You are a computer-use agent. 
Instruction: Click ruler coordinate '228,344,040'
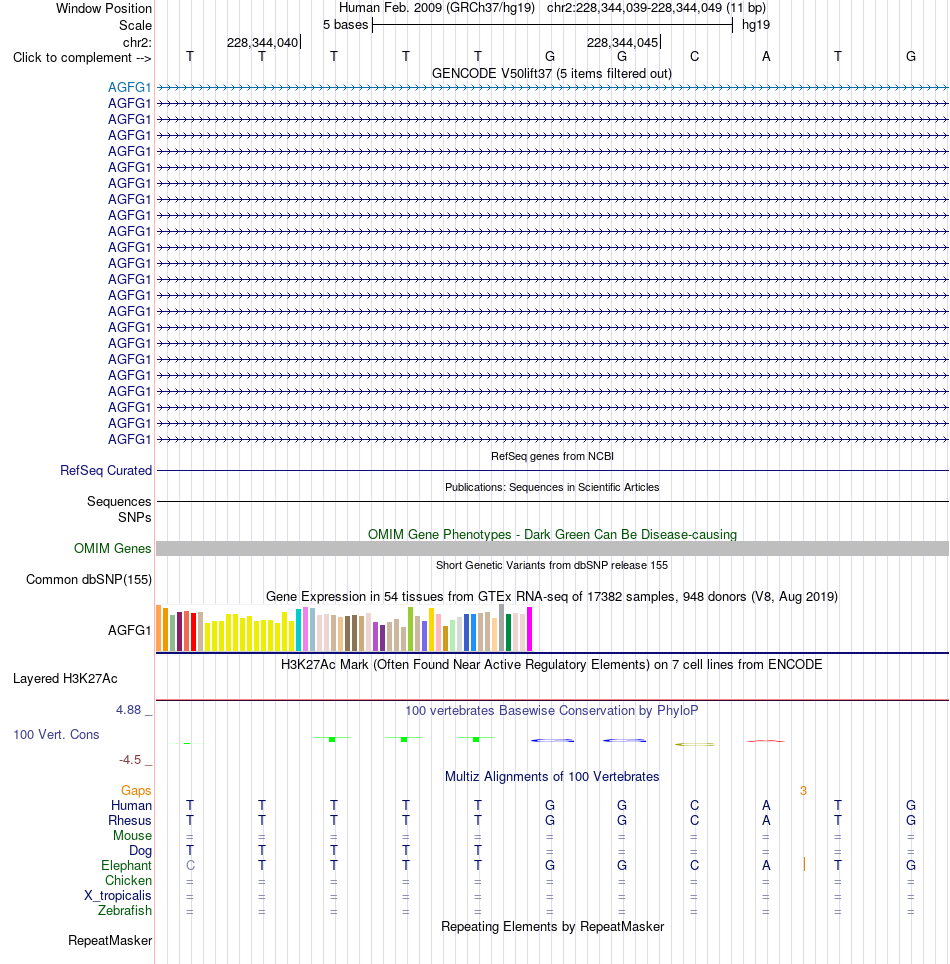click(x=262, y=42)
